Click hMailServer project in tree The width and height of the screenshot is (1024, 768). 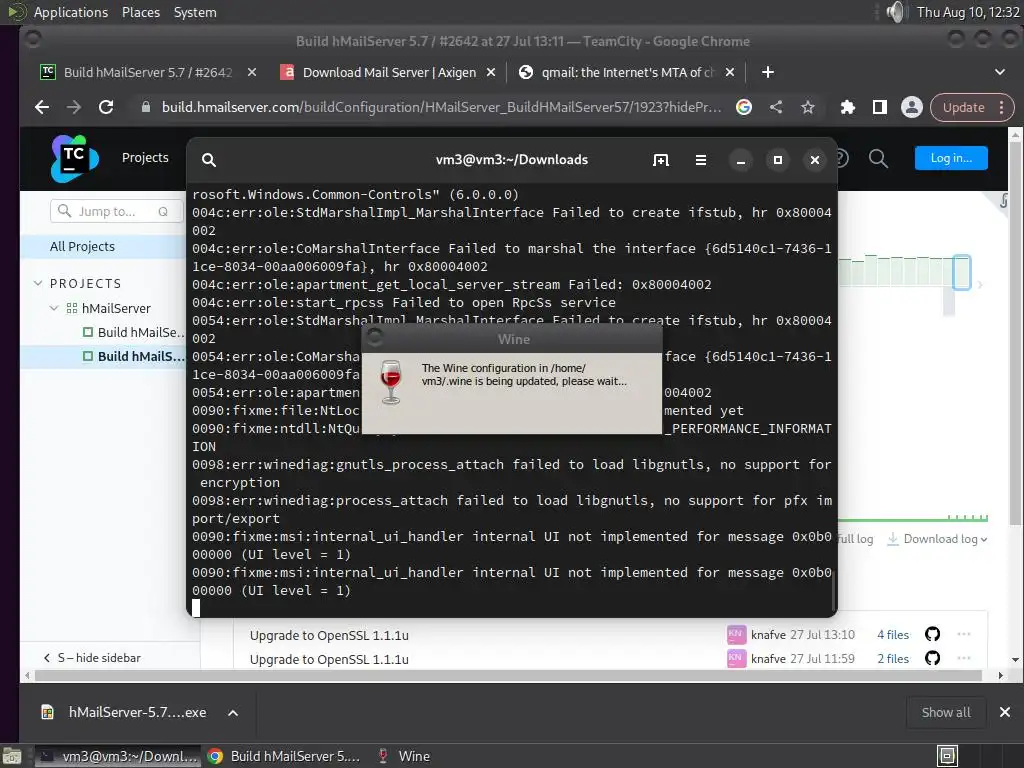click(116, 308)
